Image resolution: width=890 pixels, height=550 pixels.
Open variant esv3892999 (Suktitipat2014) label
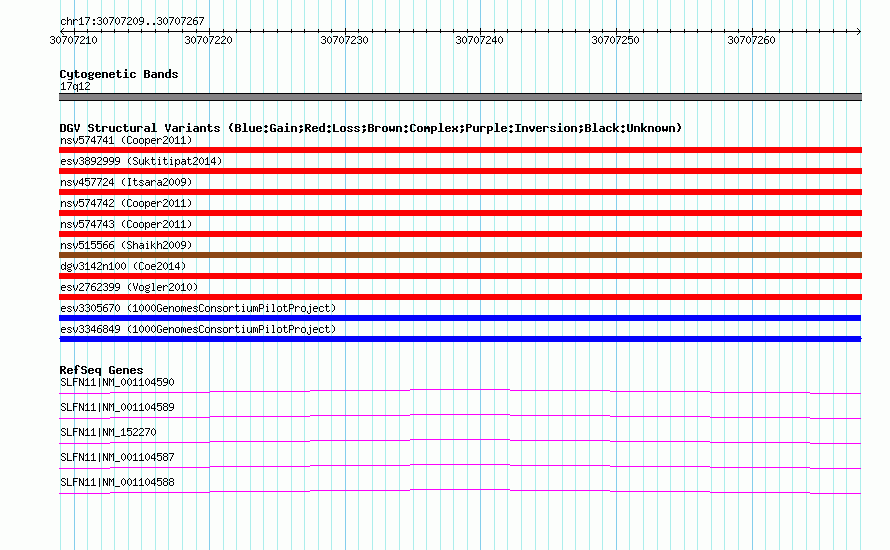(x=141, y=161)
